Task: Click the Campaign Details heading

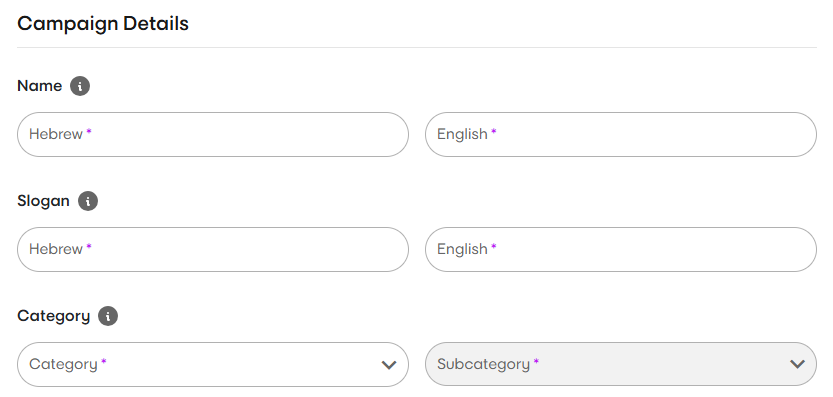Action: coord(103,24)
